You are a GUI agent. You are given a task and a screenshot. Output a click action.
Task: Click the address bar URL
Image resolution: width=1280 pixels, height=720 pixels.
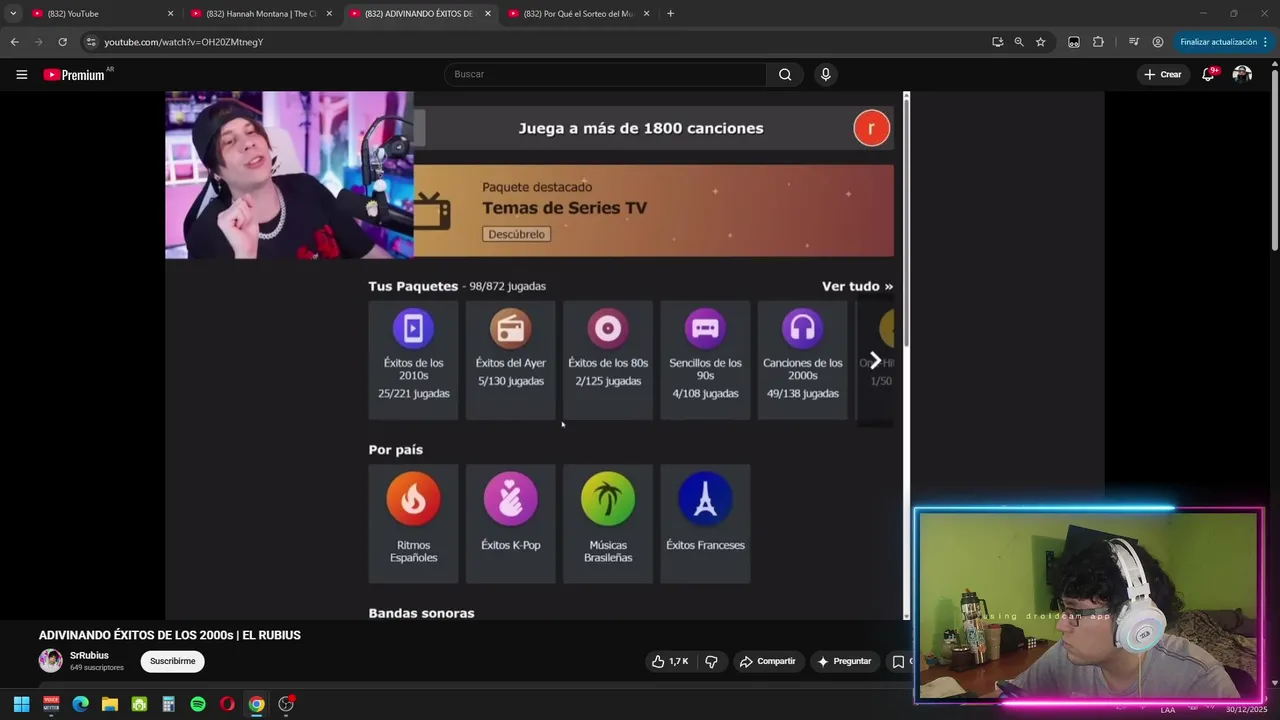click(184, 42)
